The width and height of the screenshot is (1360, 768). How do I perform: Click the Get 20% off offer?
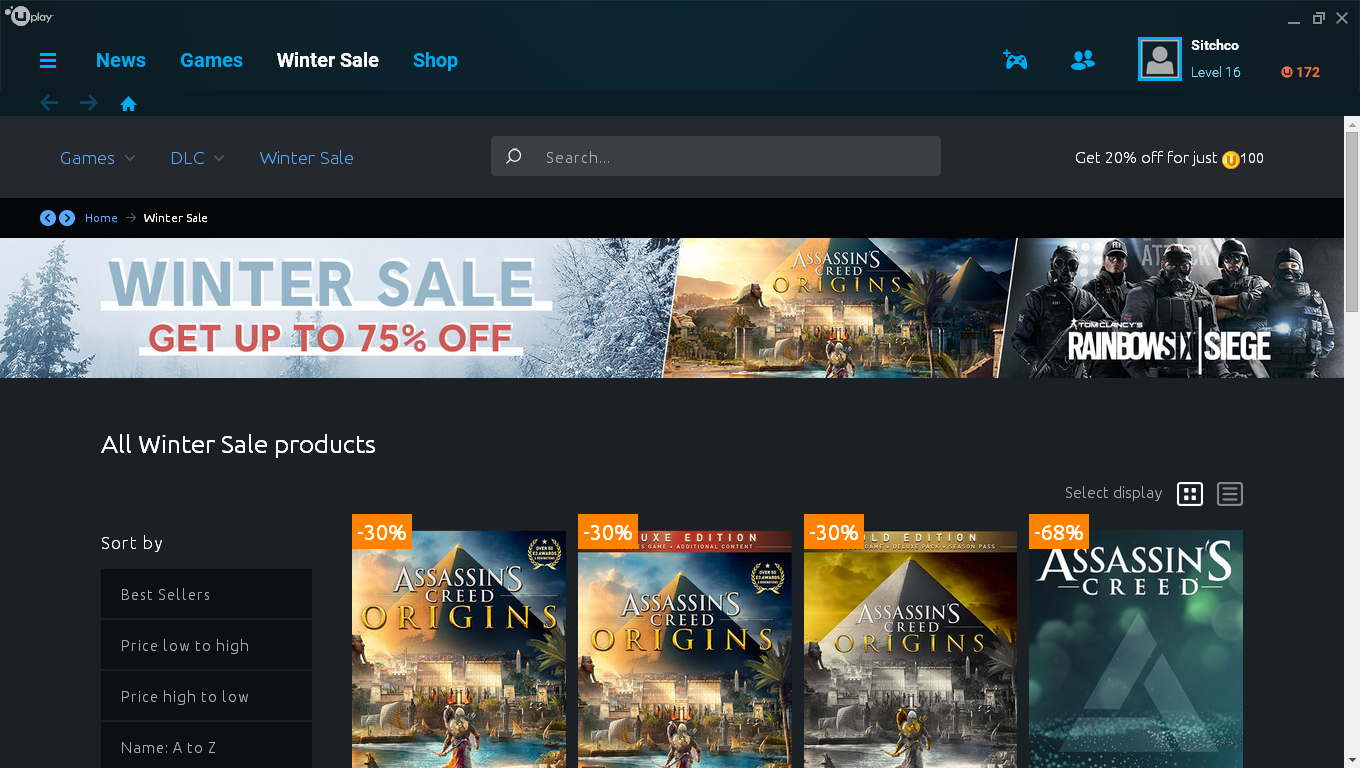[1169, 158]
